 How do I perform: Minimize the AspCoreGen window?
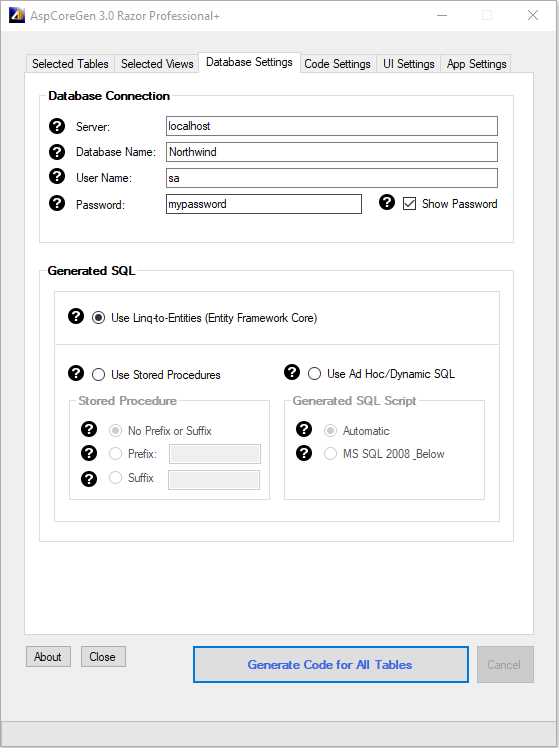click(442, 15)
